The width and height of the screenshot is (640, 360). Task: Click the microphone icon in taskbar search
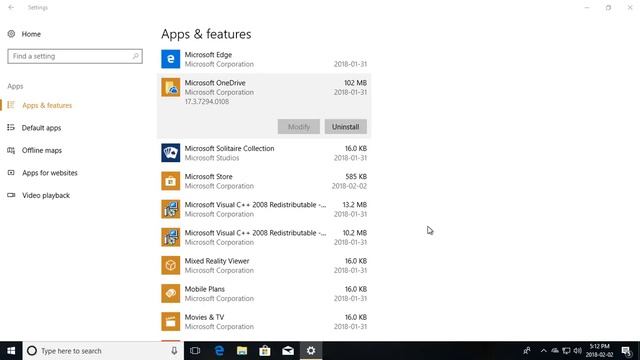(x=174, y=351)
